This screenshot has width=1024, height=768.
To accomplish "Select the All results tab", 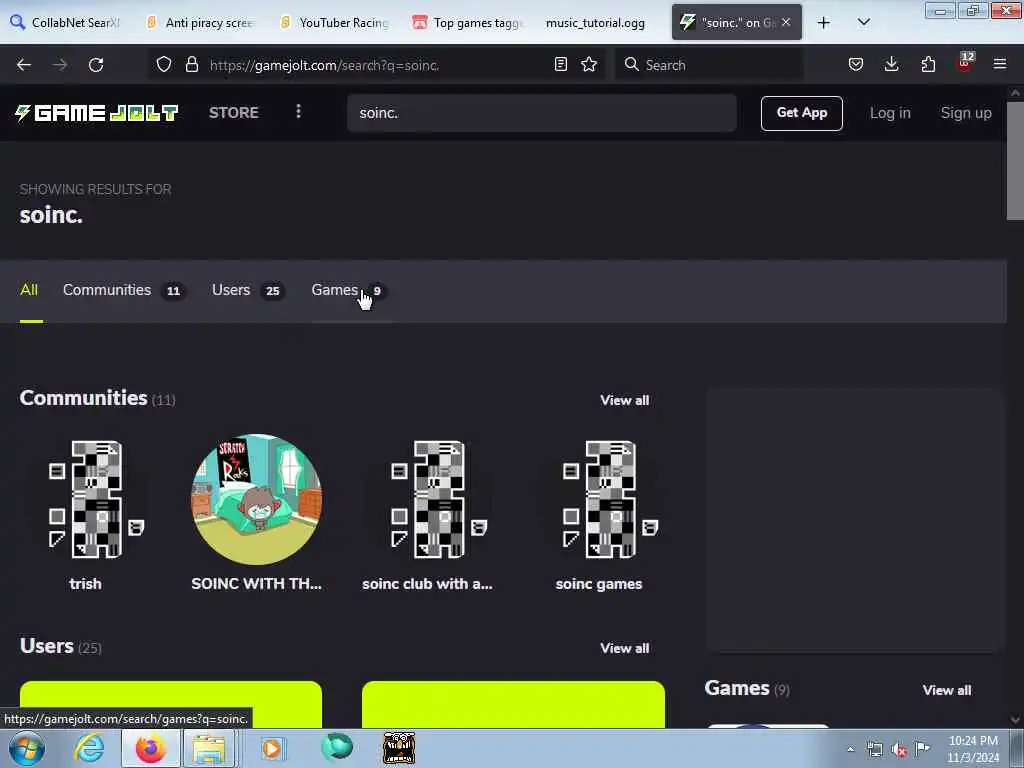I will coord(29,290).
